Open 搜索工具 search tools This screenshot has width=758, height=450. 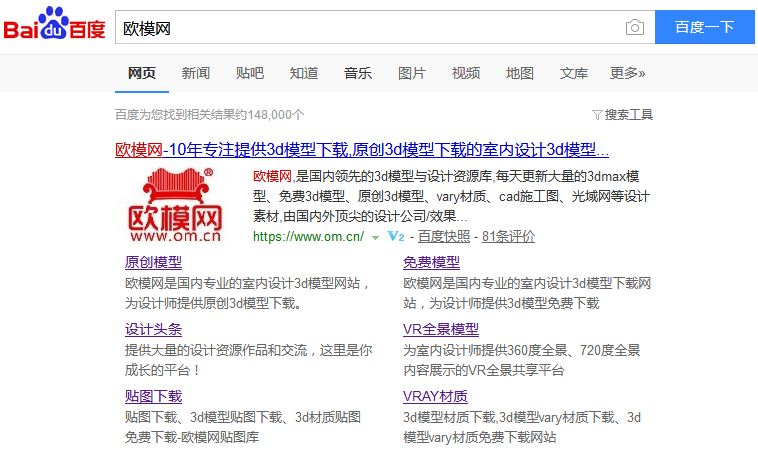628,115
